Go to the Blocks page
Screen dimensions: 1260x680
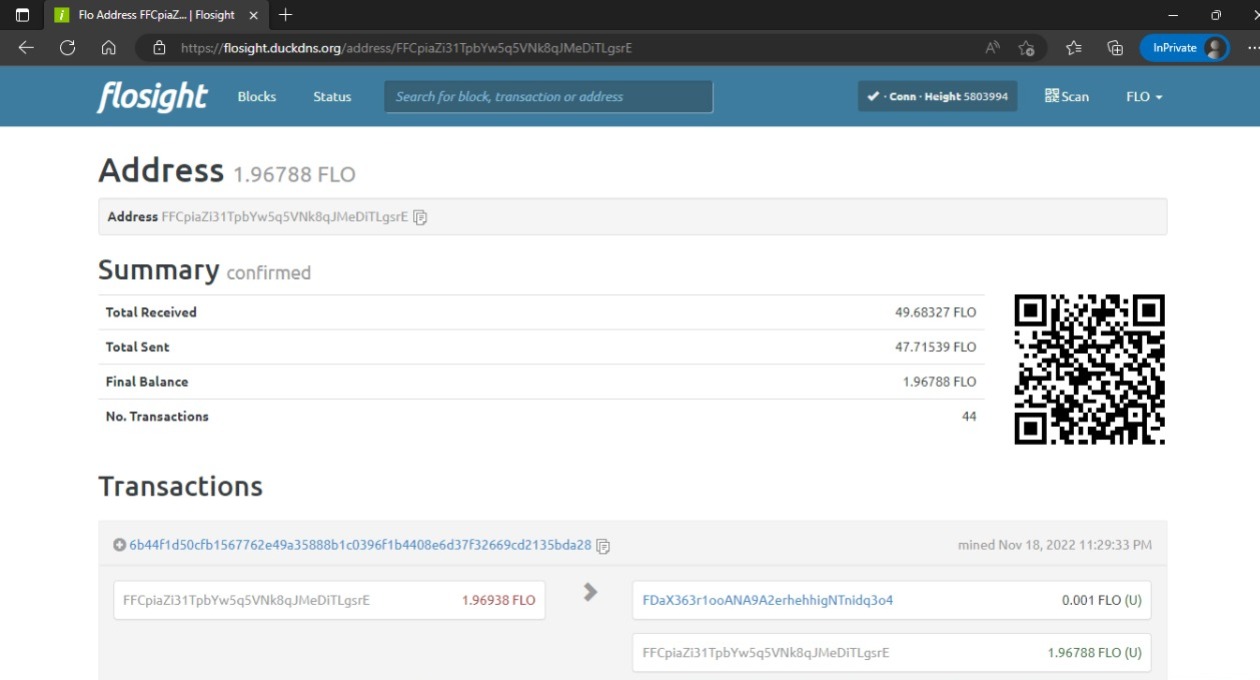(x=257, y=96)
